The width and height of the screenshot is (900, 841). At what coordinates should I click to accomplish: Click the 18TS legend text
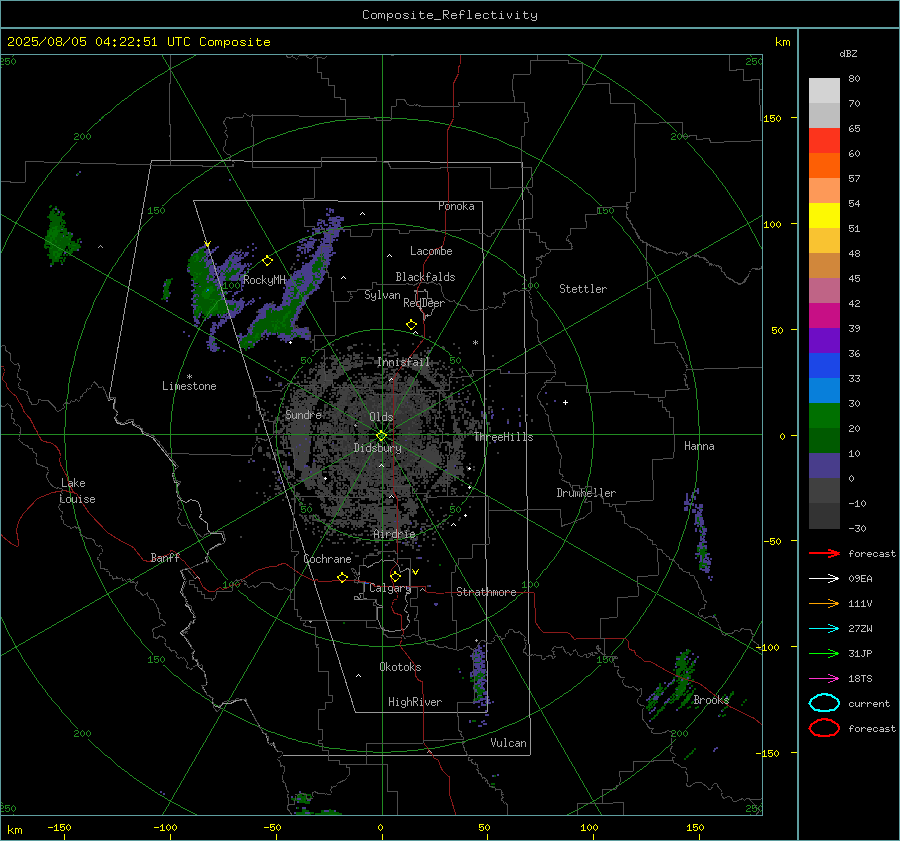point(860,679)
